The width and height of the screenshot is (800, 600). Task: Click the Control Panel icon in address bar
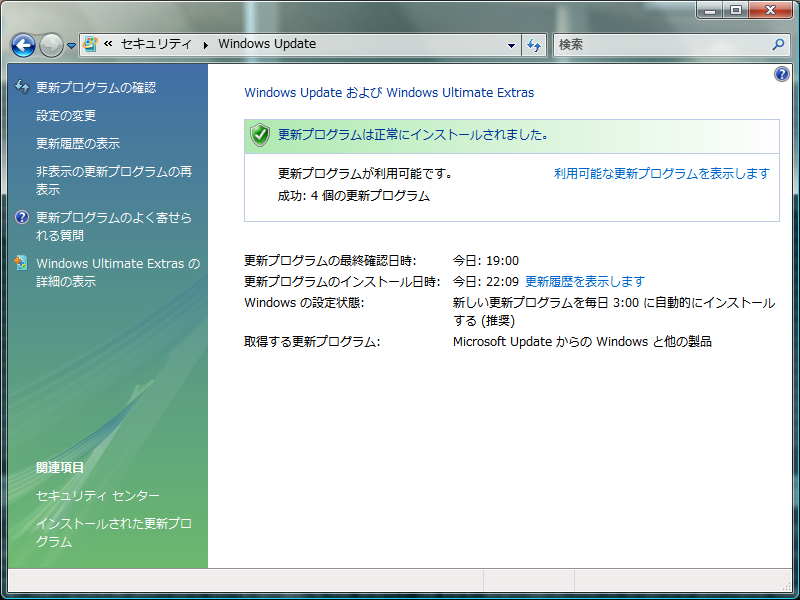pyautogui.click(x=90, y=44)
